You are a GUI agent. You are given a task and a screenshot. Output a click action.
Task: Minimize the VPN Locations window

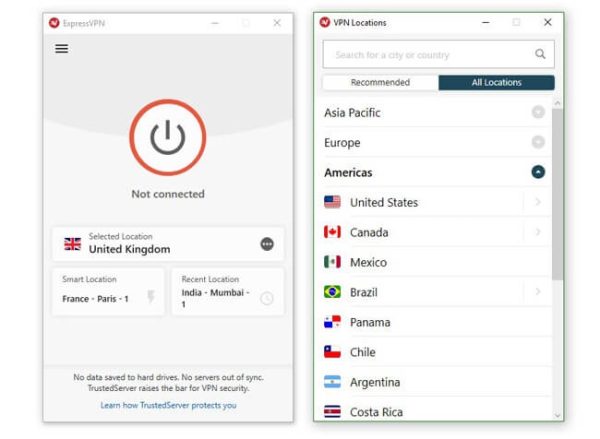tap(486, 23)
